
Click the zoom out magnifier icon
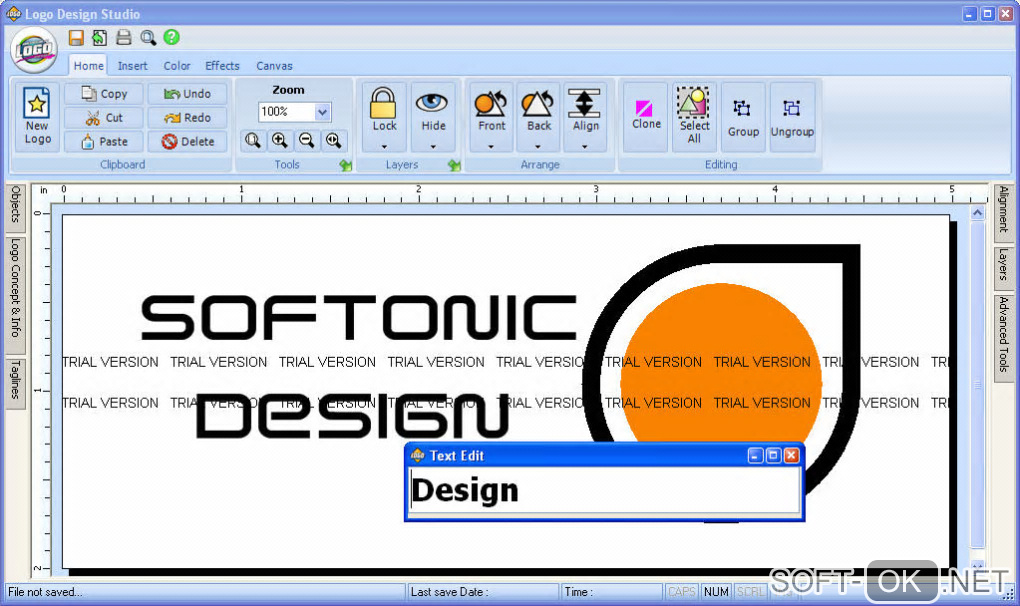[x=306, y=140]
